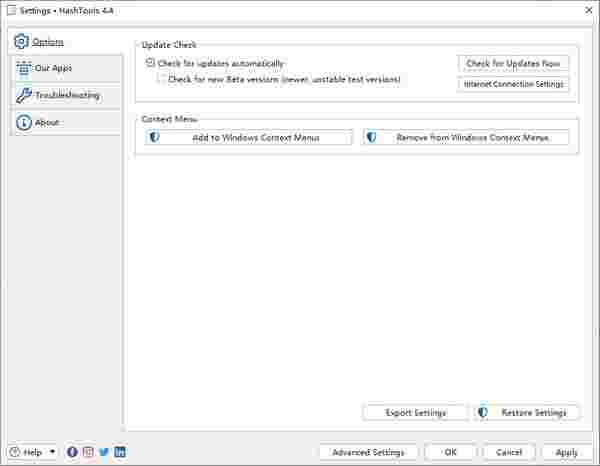Click the Our Apps grid icon

tap(23, 69)
